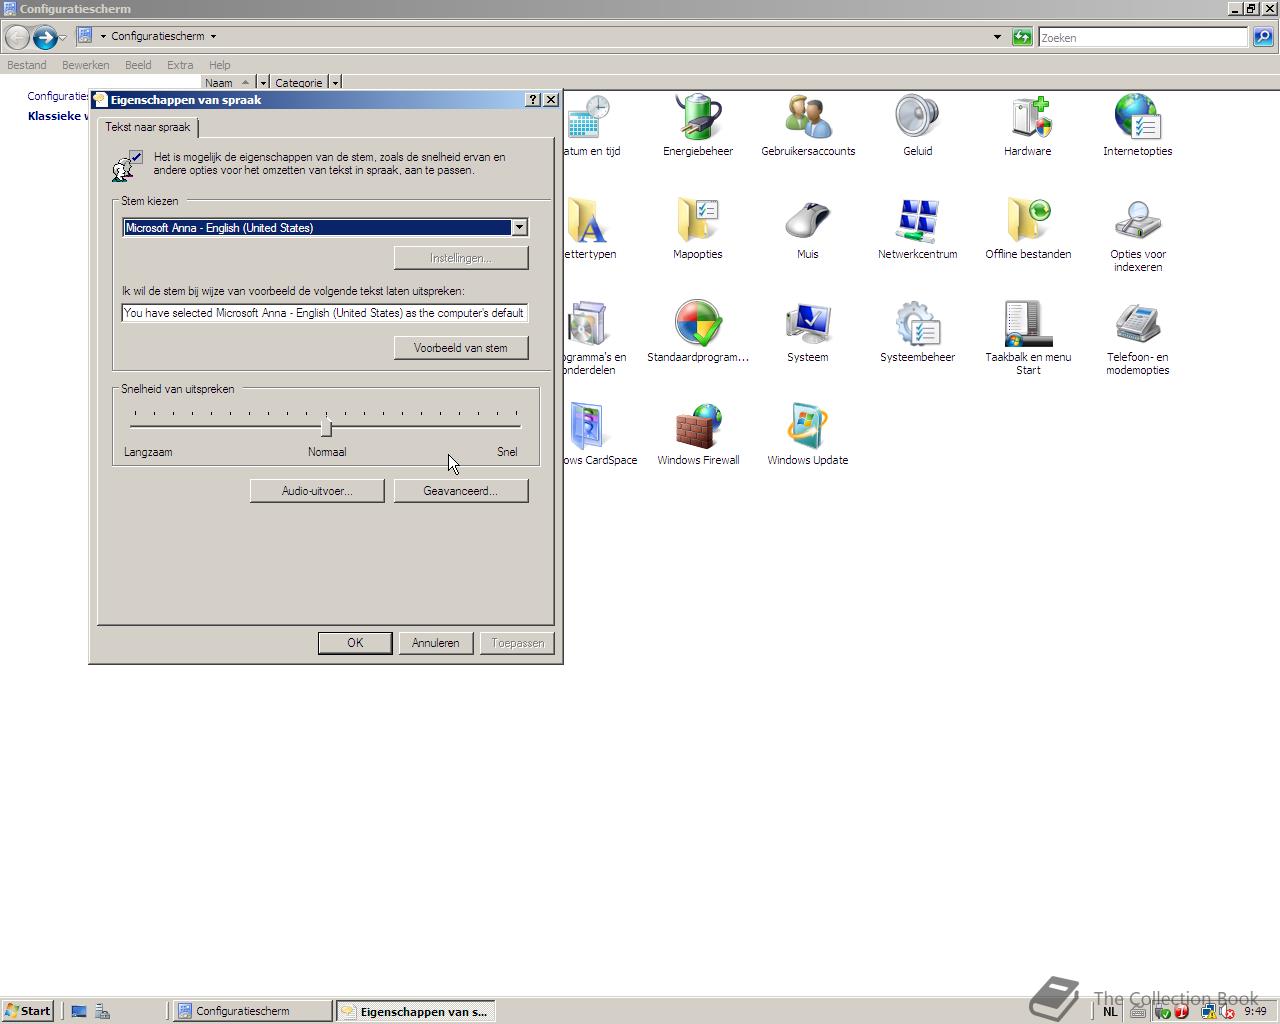Click the power plug tray icon

pos(1162,1011)
